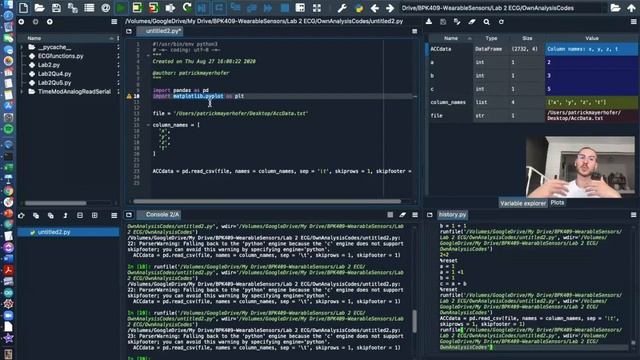640x360 pixels.
Task: Refresh the Variable explorer
Action: click(501, 22)
